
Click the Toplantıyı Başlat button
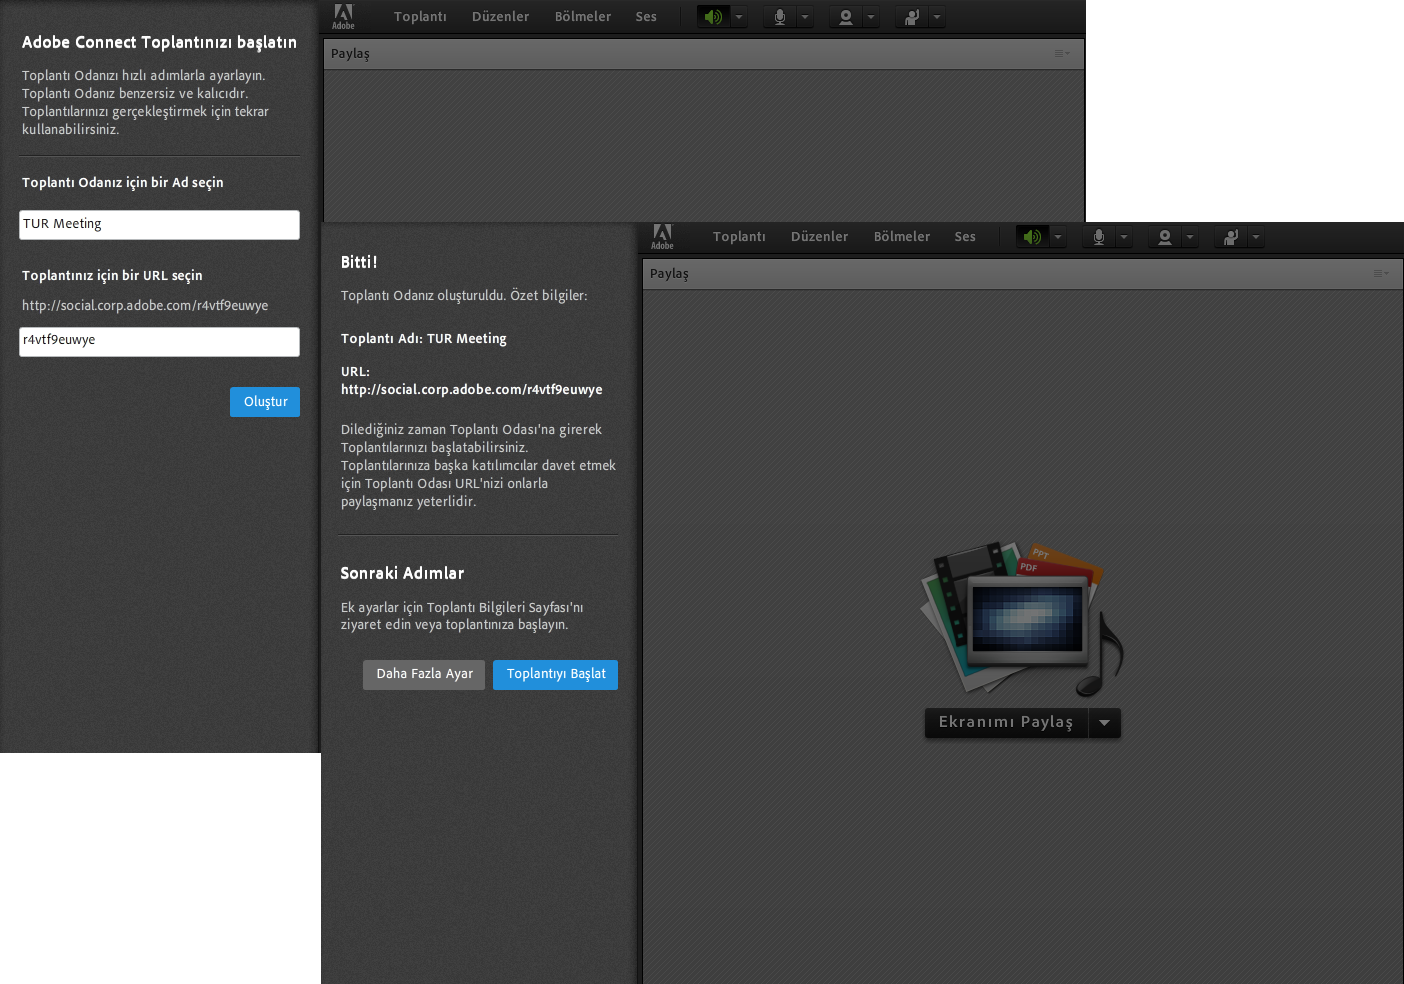point(555,675)
